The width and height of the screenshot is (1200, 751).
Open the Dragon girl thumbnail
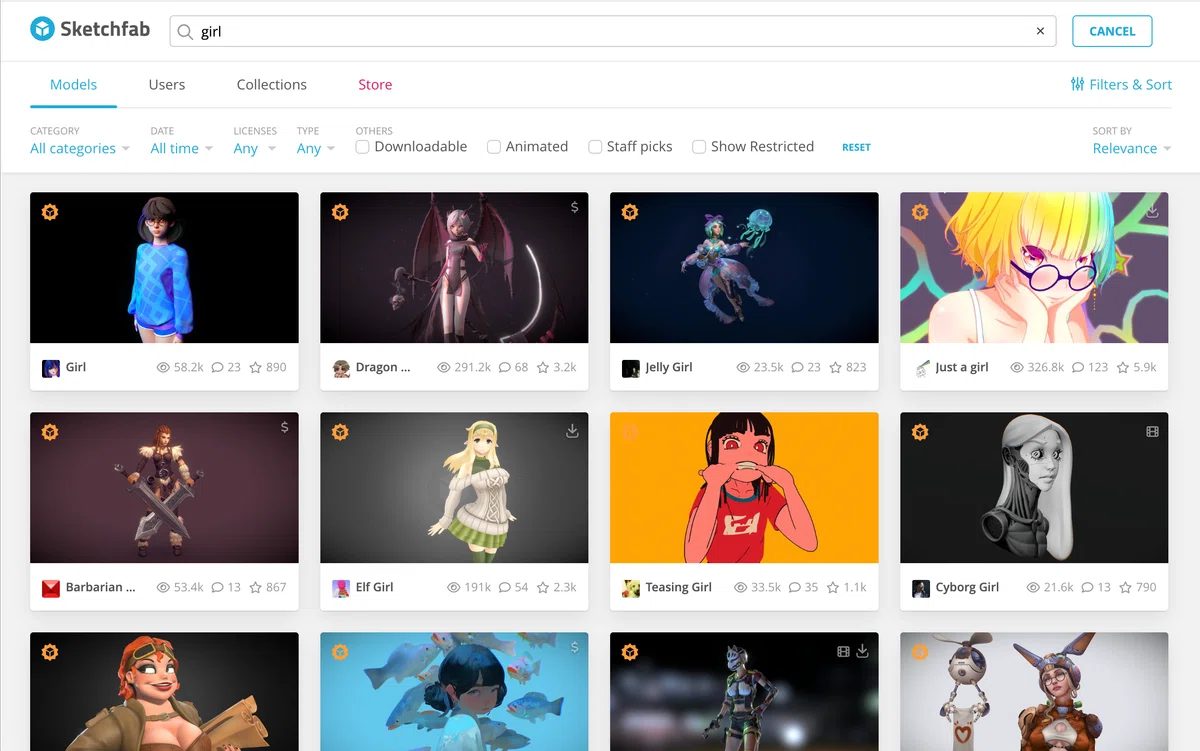point(454,268)
